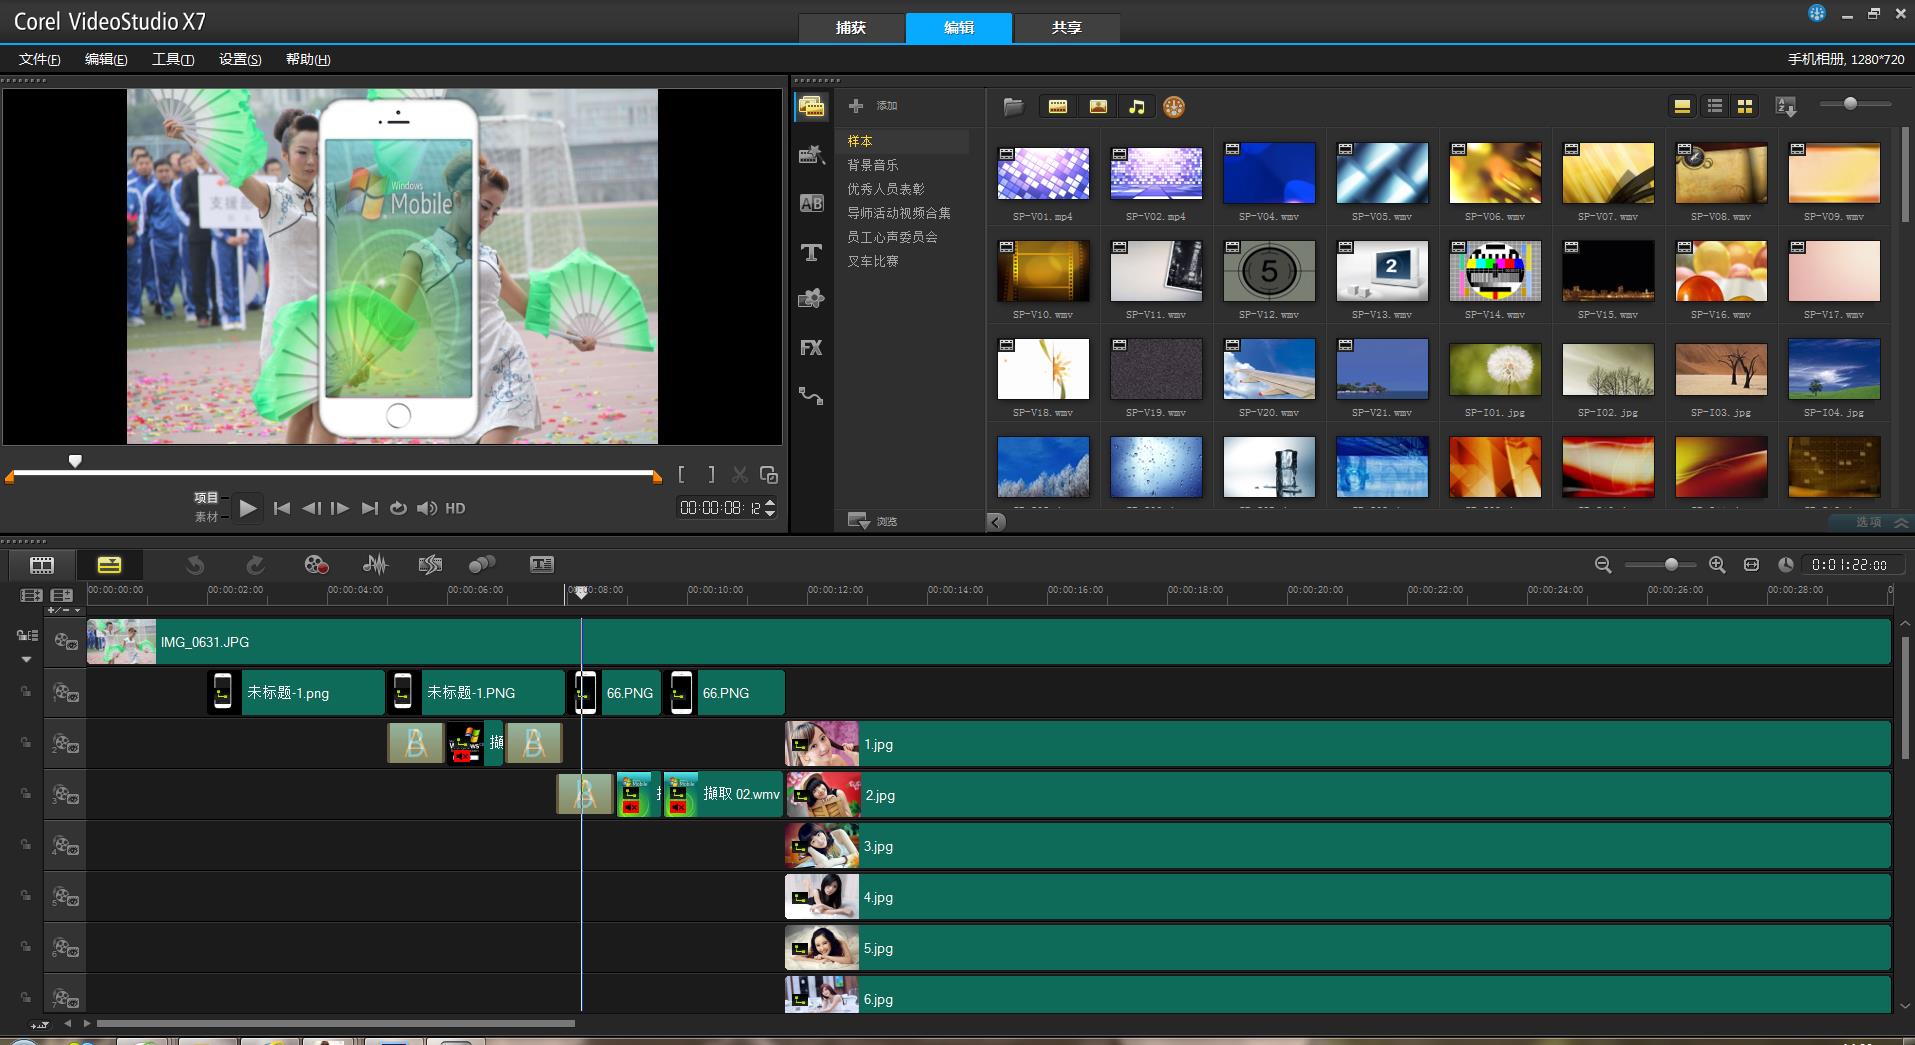
Task: Click the import media folder icon
Action: [x=1013, y=107]
